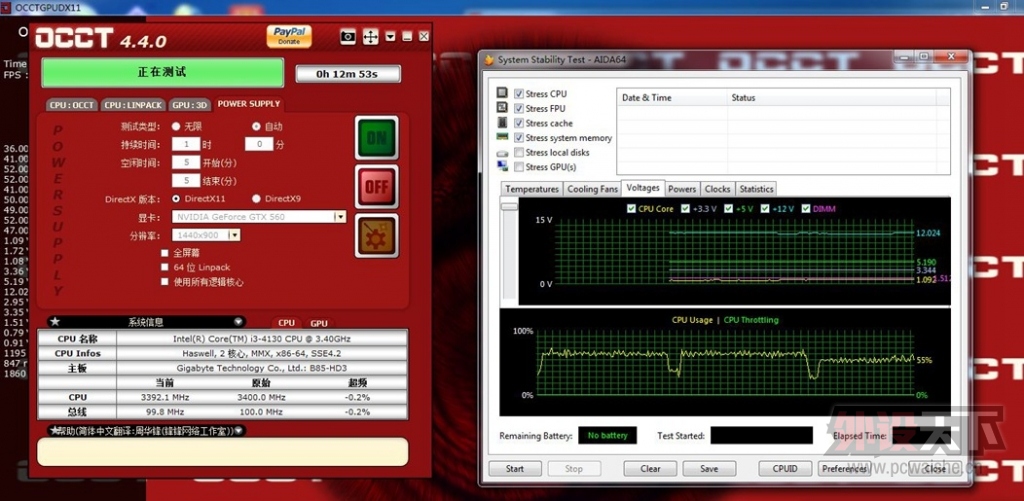Toggle the DIMM voltage graph checkbox

[x=806, y=209]
